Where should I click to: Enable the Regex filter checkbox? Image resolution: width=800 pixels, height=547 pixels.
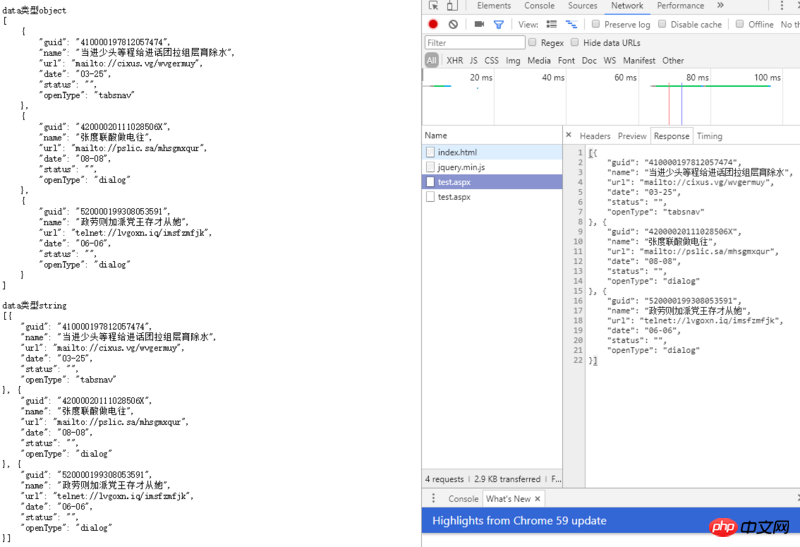pyautogui.click(x=531, y=43)
